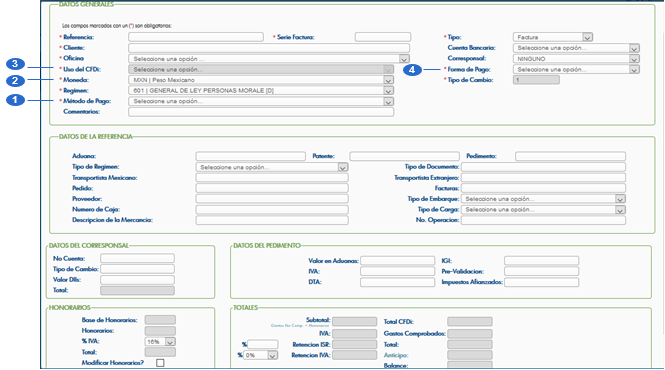Click the No. Operacion field
This screenshot has width=665, height=370.
pyautogui.click(x=543, y=220)
